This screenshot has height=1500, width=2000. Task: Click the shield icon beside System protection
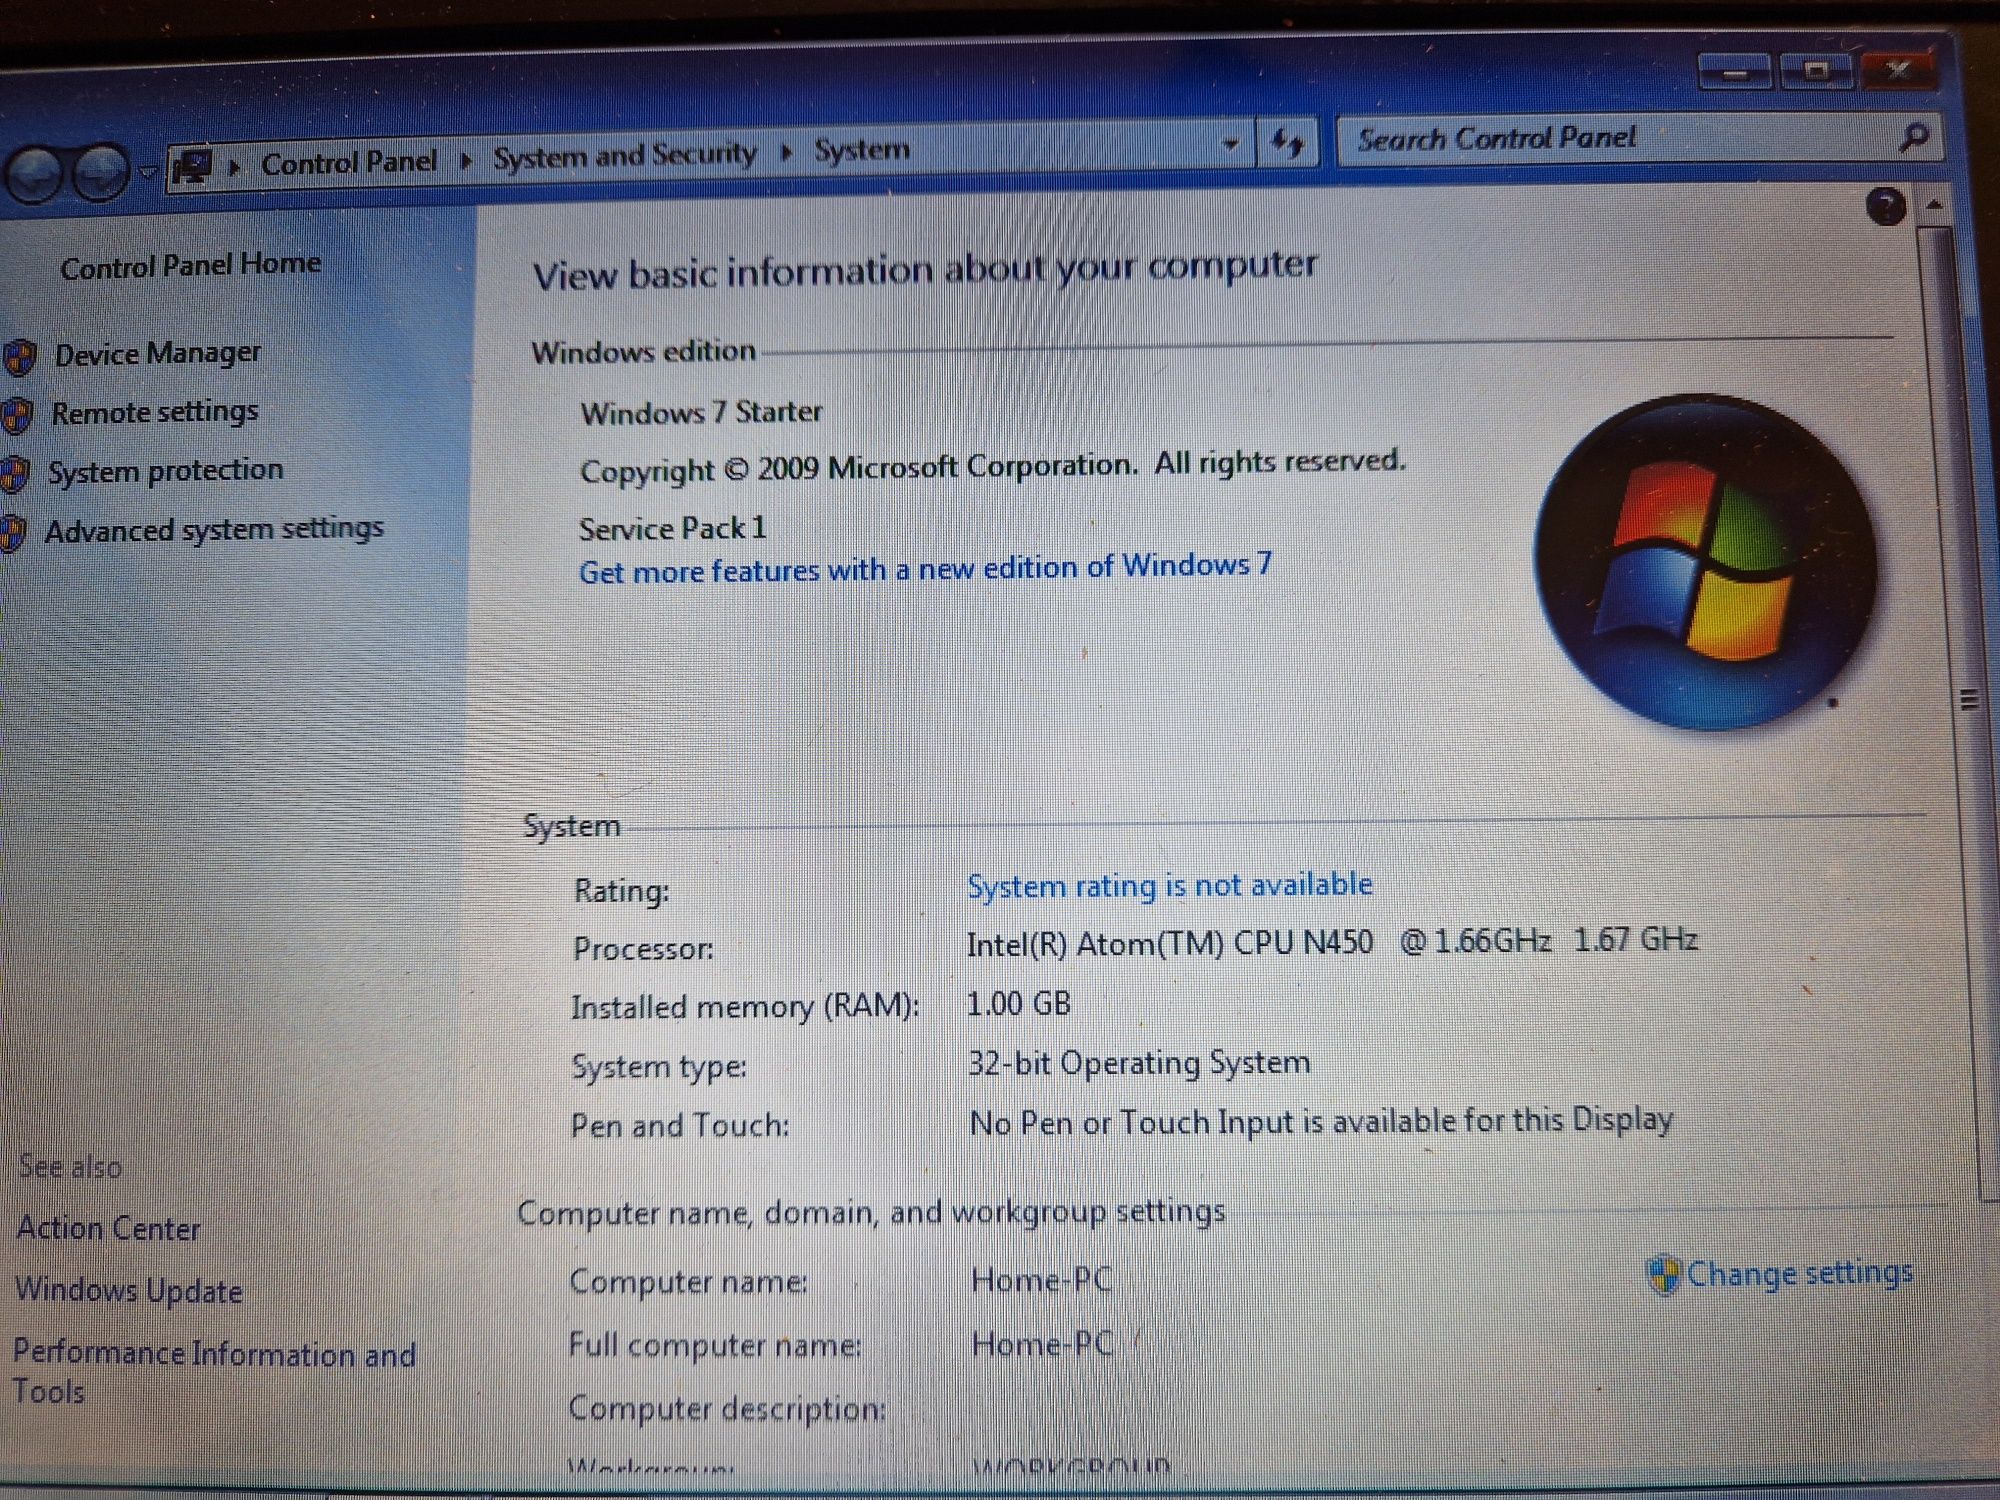pos(14,475)
